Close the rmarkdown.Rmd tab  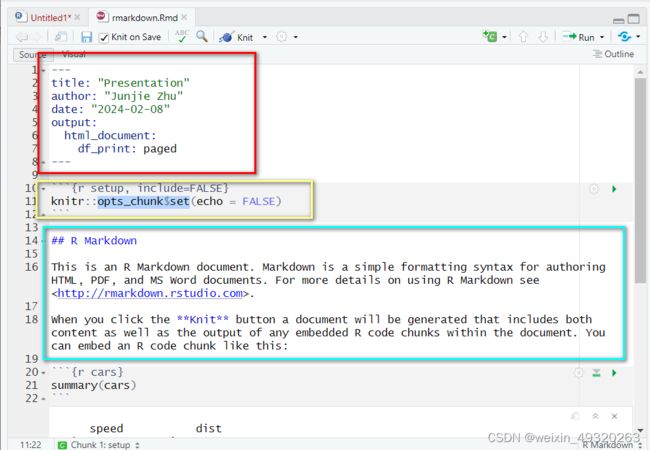[184, 17]
